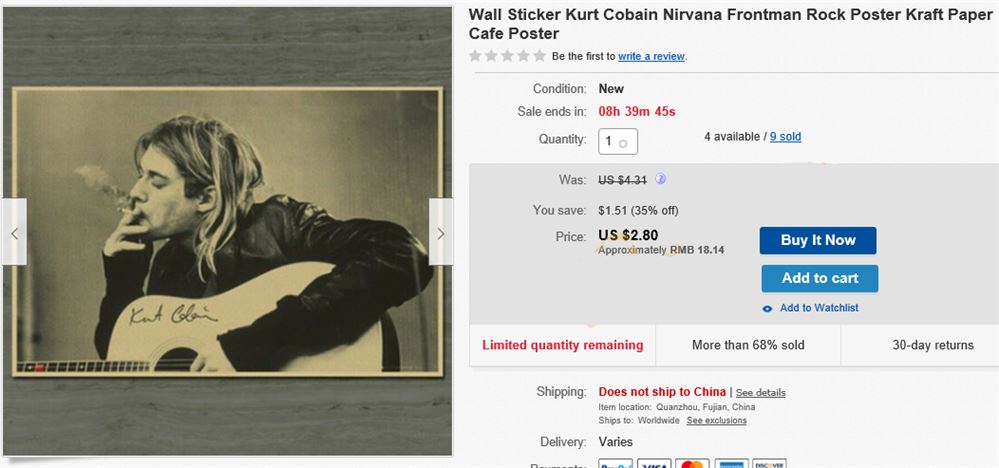Click the Kurt Cobain poster image
This screenshot has width=999, height=468.
coord(228,232)
